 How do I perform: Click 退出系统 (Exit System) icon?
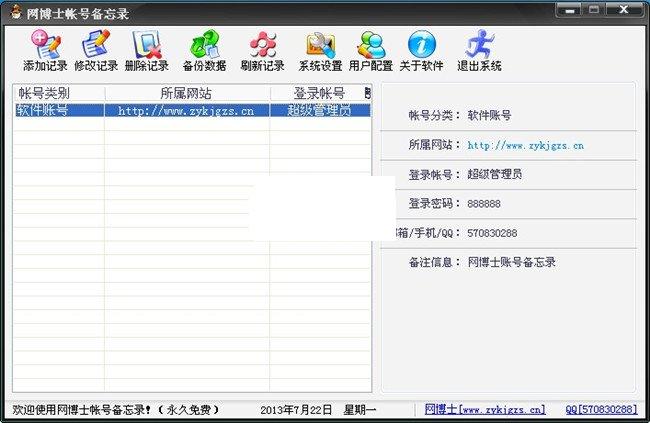point(477,50)
